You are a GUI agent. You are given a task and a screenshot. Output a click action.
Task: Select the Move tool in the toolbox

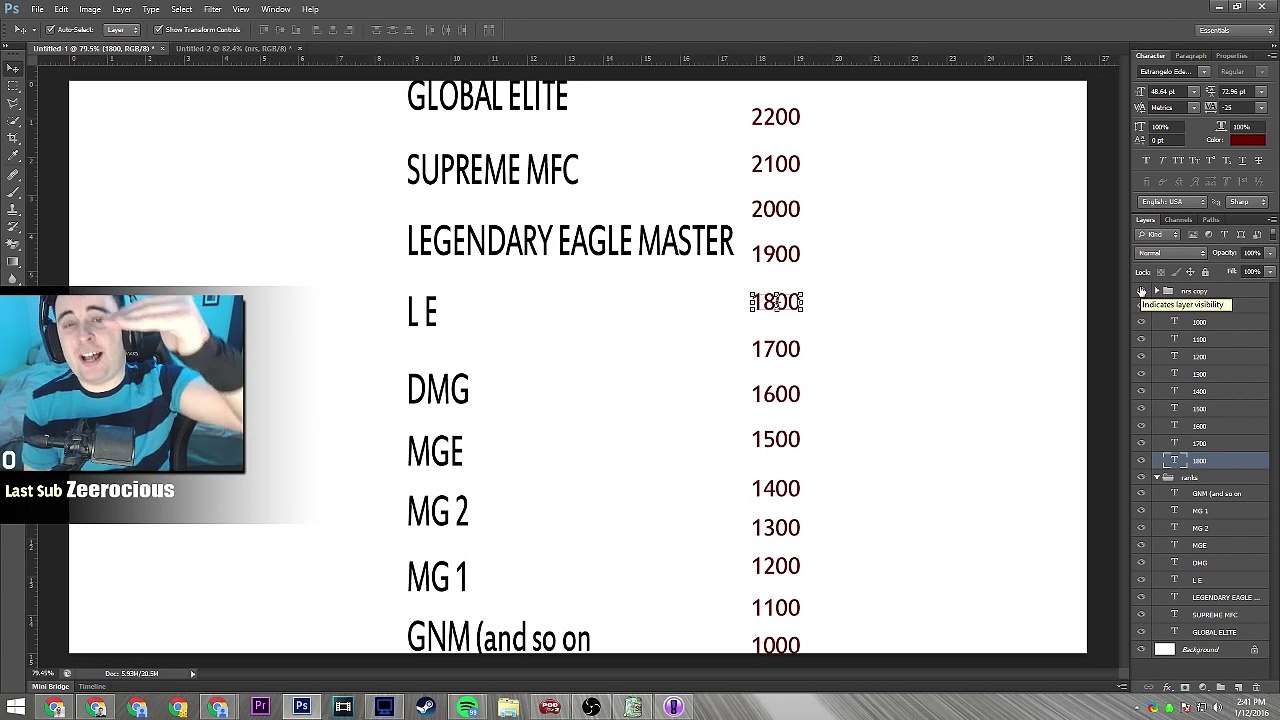coord(14,68)
